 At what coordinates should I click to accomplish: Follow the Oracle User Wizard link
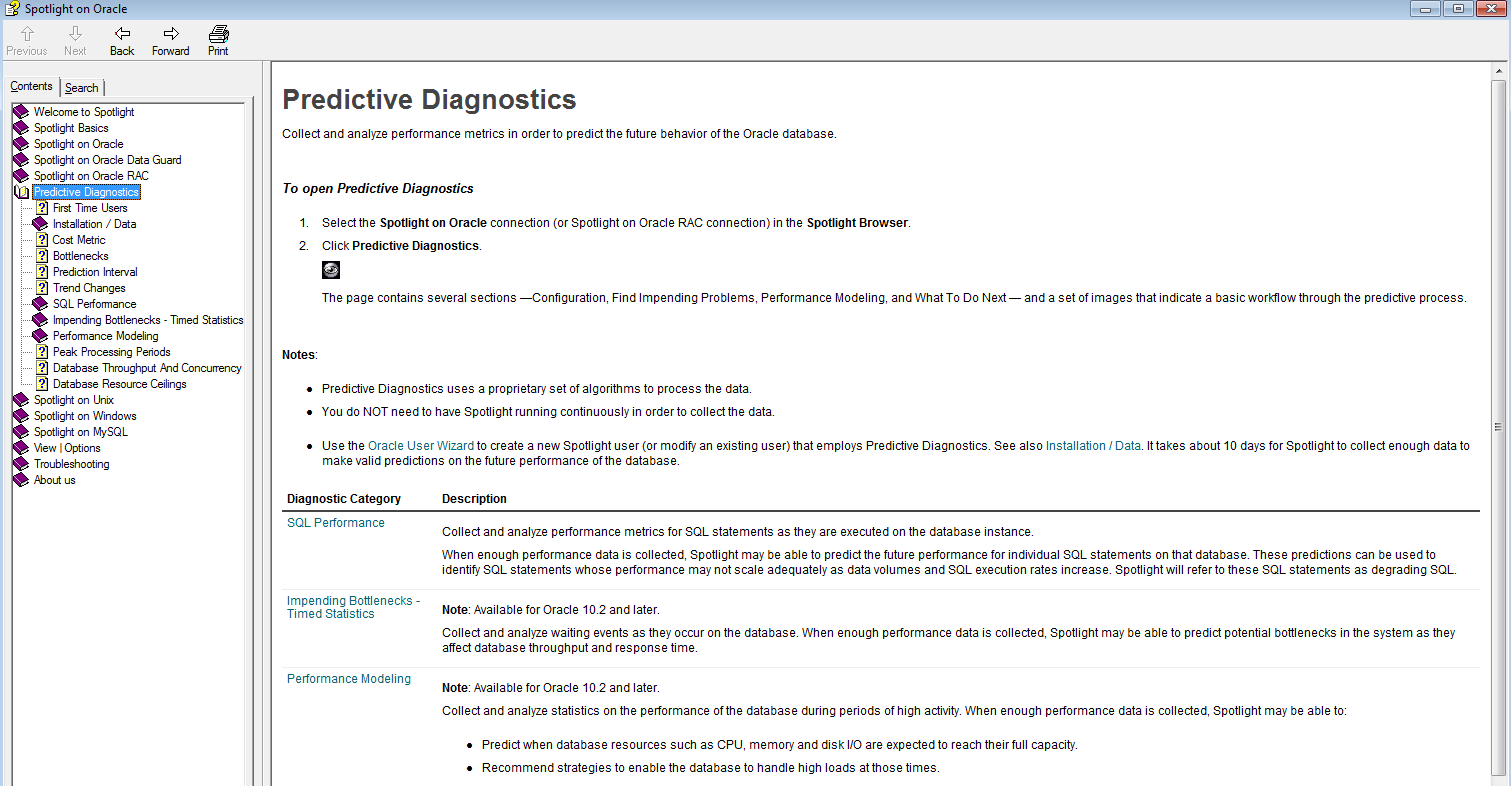click(421, 446)
